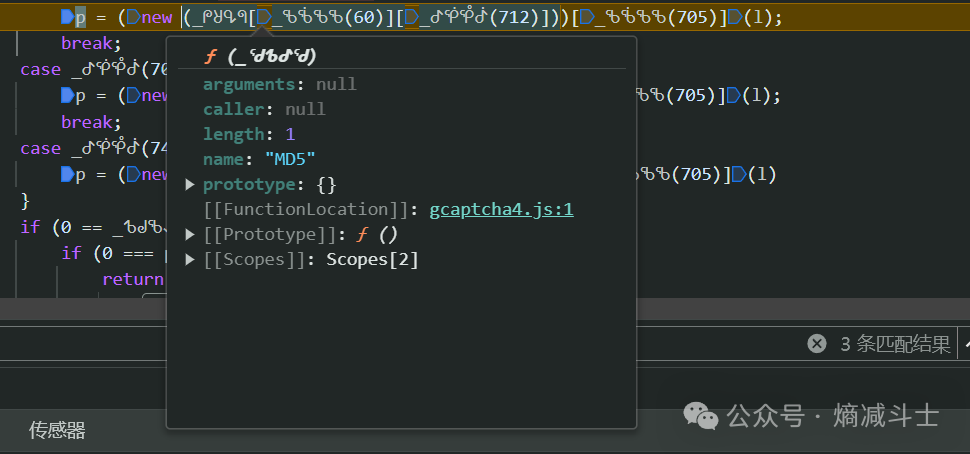The height and width of the screenshot is (454, 970).
Task: Clear the search field with X icon
Action: click(817, 344)
